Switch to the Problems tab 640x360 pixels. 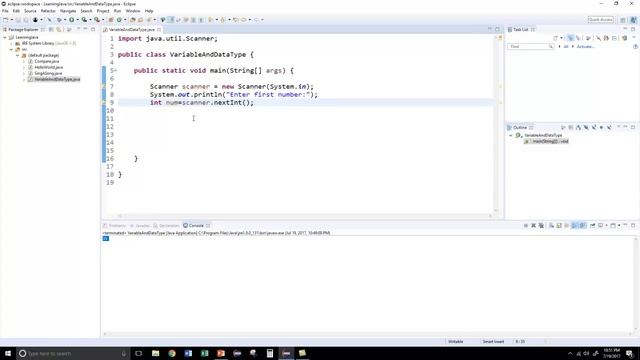[114, 226]
